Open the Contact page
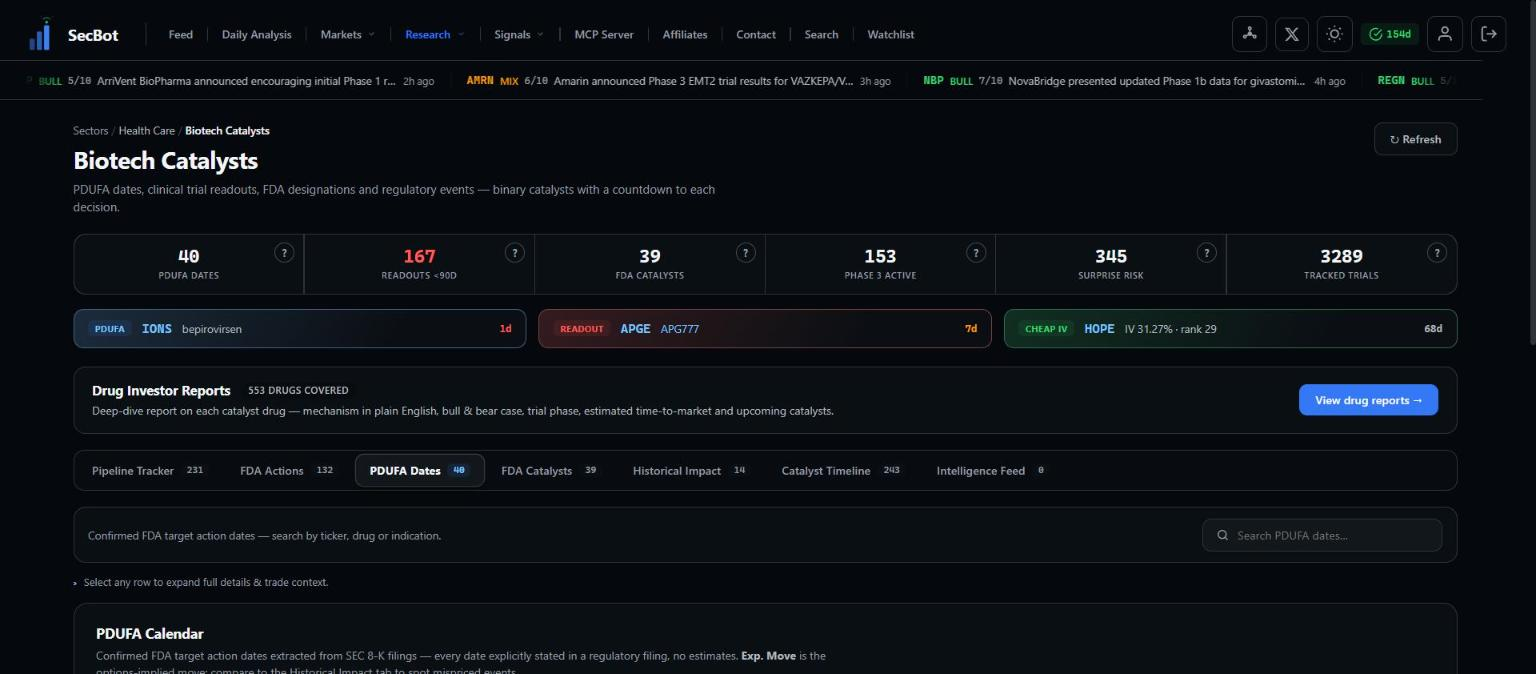This screenshot has width=1536, height=674. 756,34
